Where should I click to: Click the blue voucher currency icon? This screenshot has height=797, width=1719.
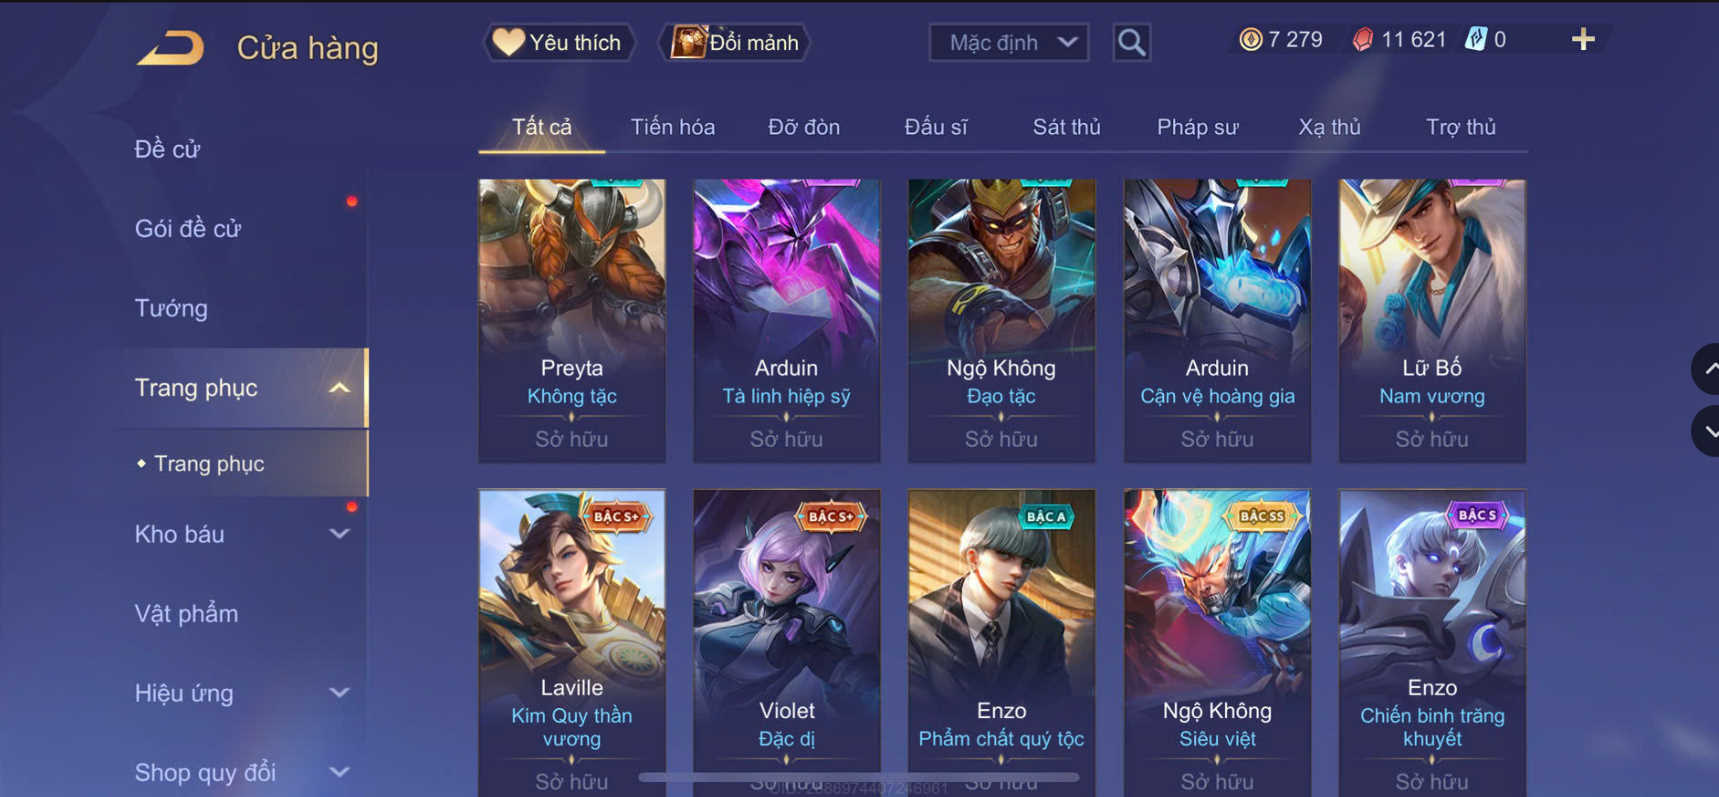coord(1475,39)
